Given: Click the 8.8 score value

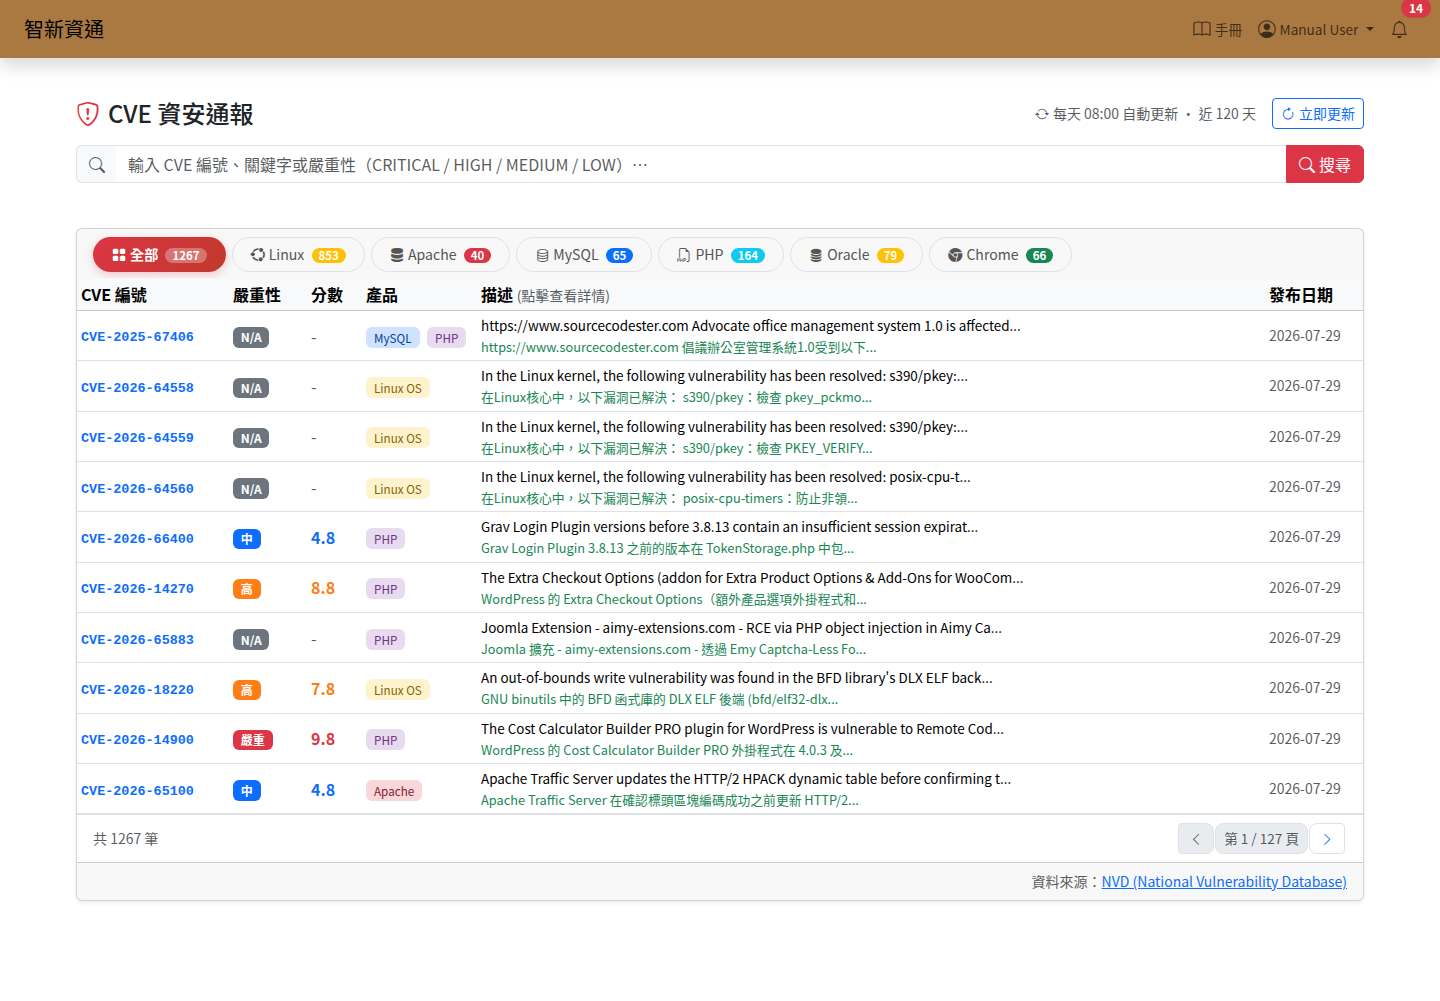Looking at the screenshot, I should pyautogui.click(x=323, y=588).
